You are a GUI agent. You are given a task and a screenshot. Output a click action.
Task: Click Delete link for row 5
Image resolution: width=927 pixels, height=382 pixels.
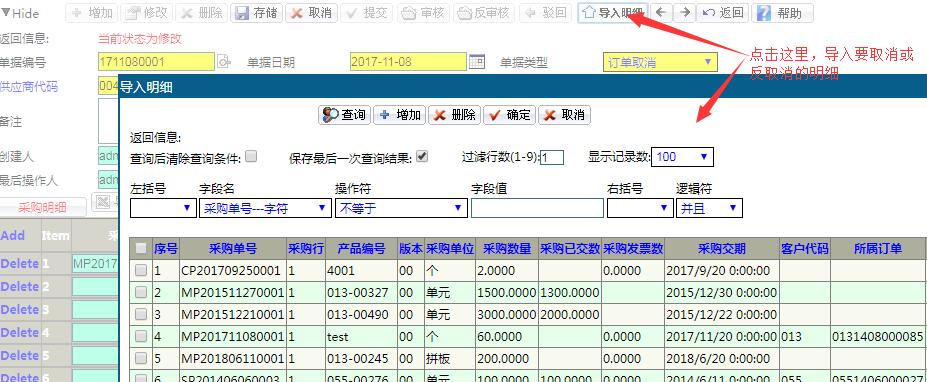tap(20, 355)
